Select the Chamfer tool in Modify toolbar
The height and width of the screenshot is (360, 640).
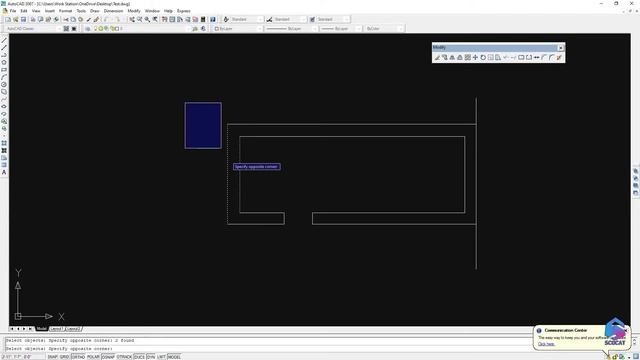[544, 58]
